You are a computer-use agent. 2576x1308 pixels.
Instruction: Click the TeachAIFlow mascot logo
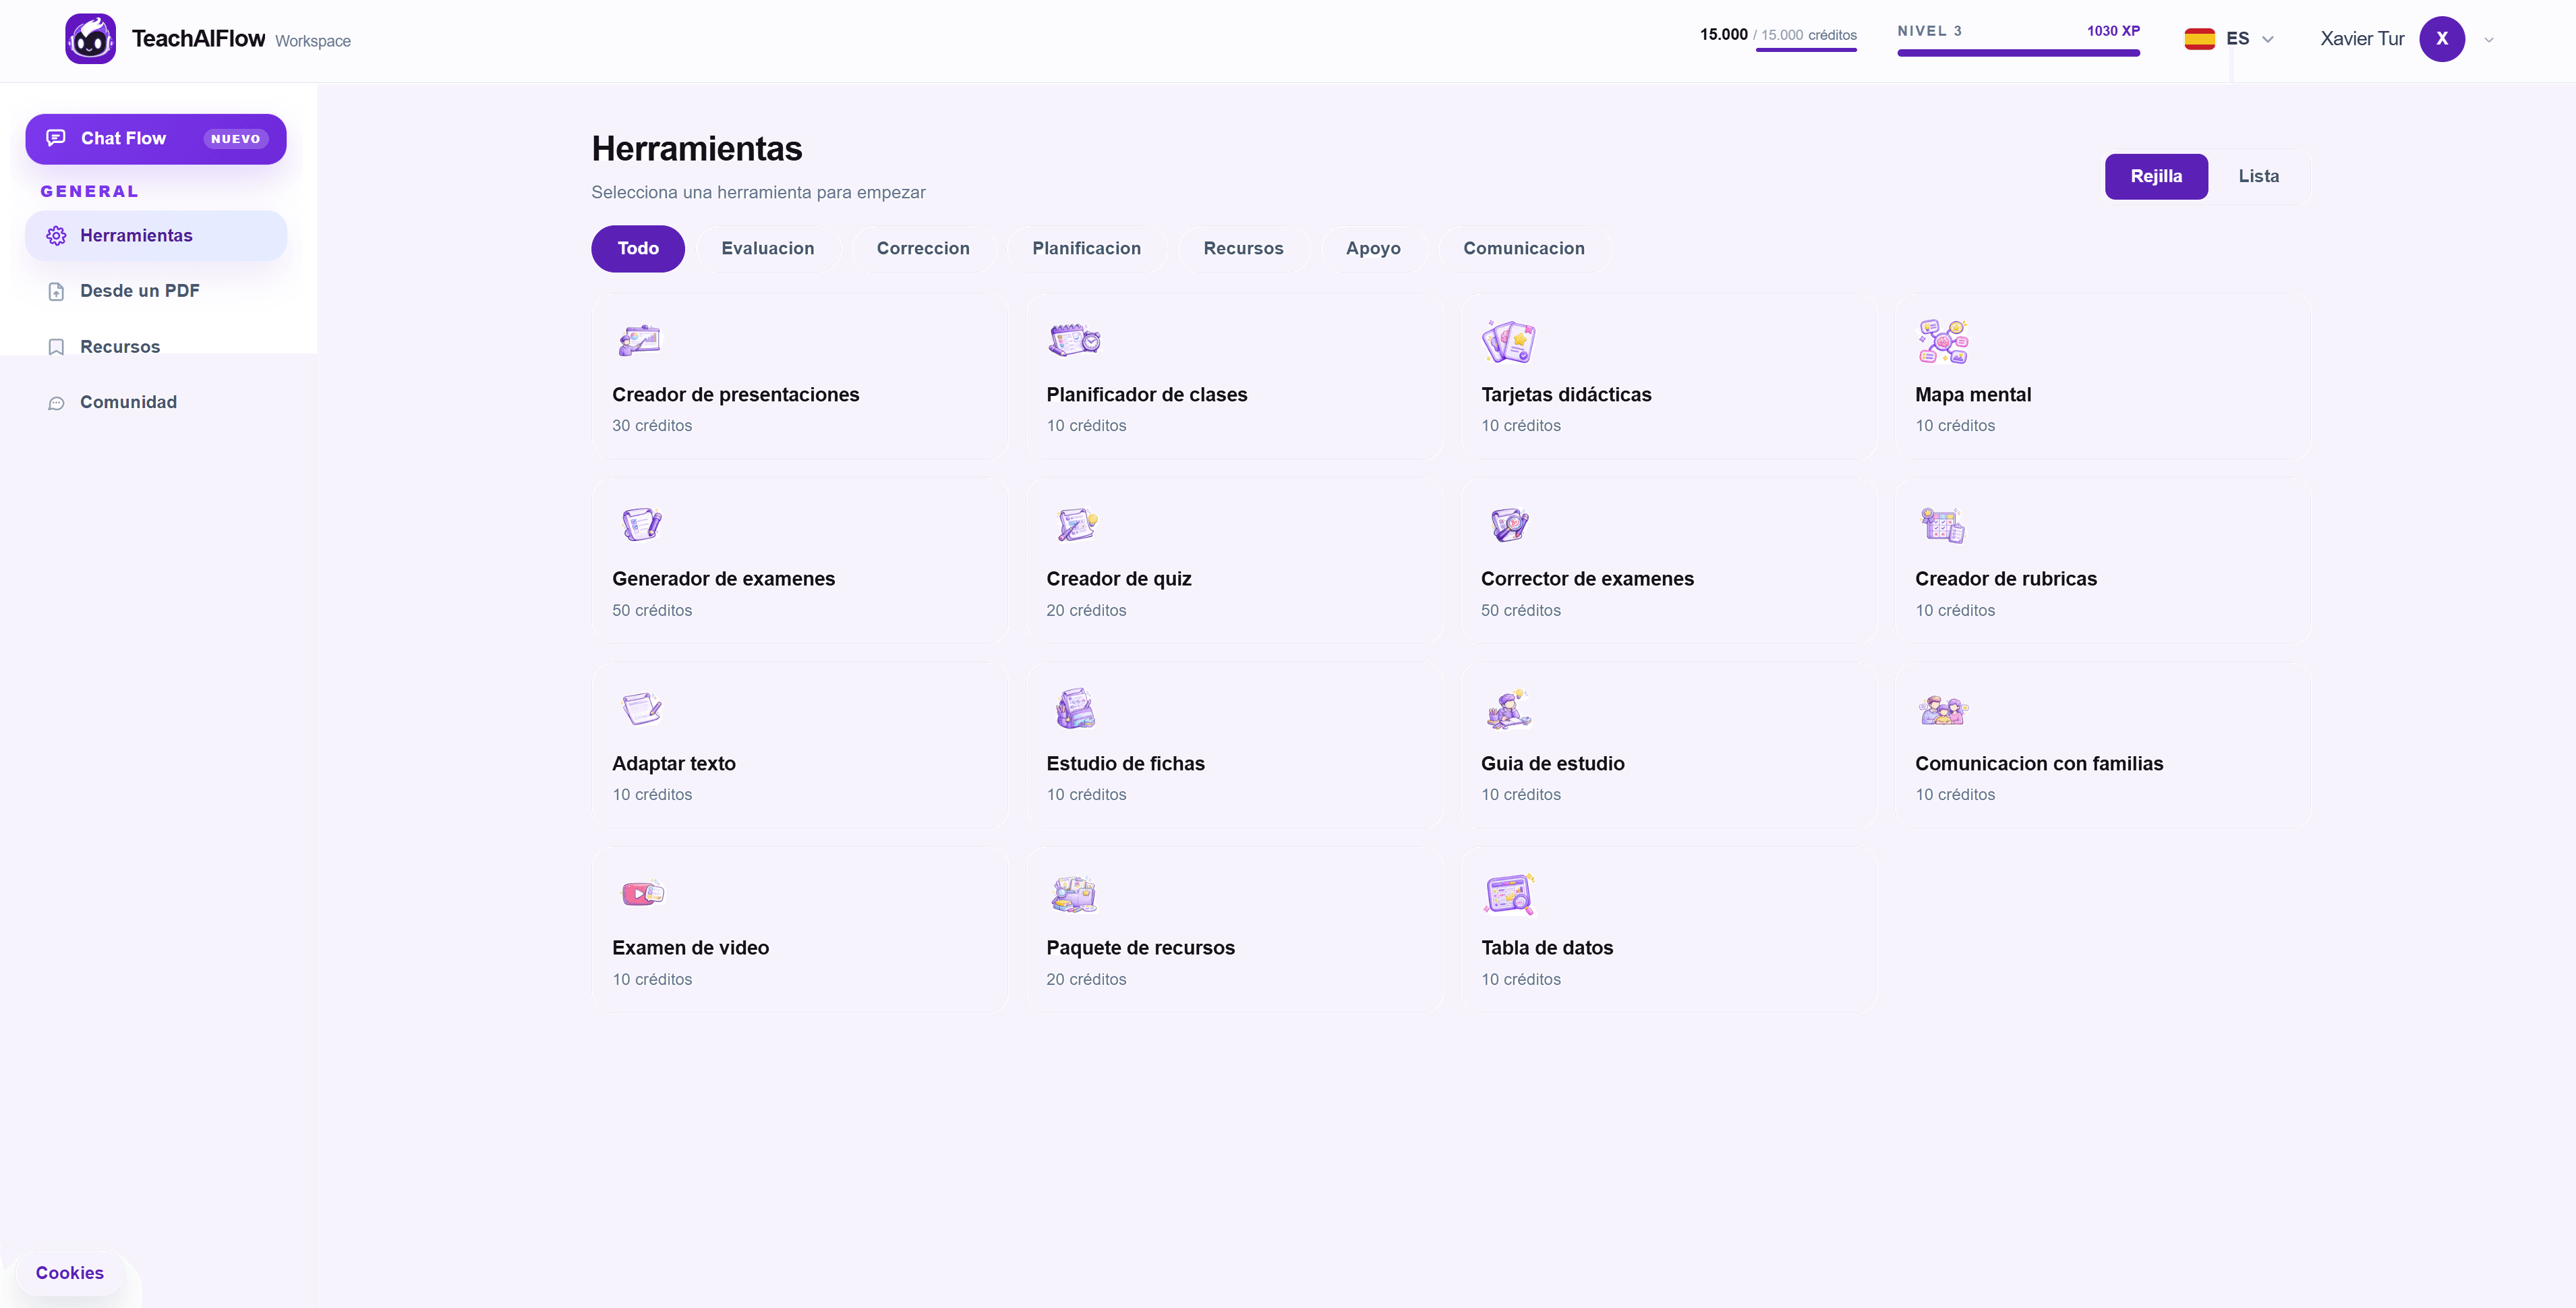[90, 39]
